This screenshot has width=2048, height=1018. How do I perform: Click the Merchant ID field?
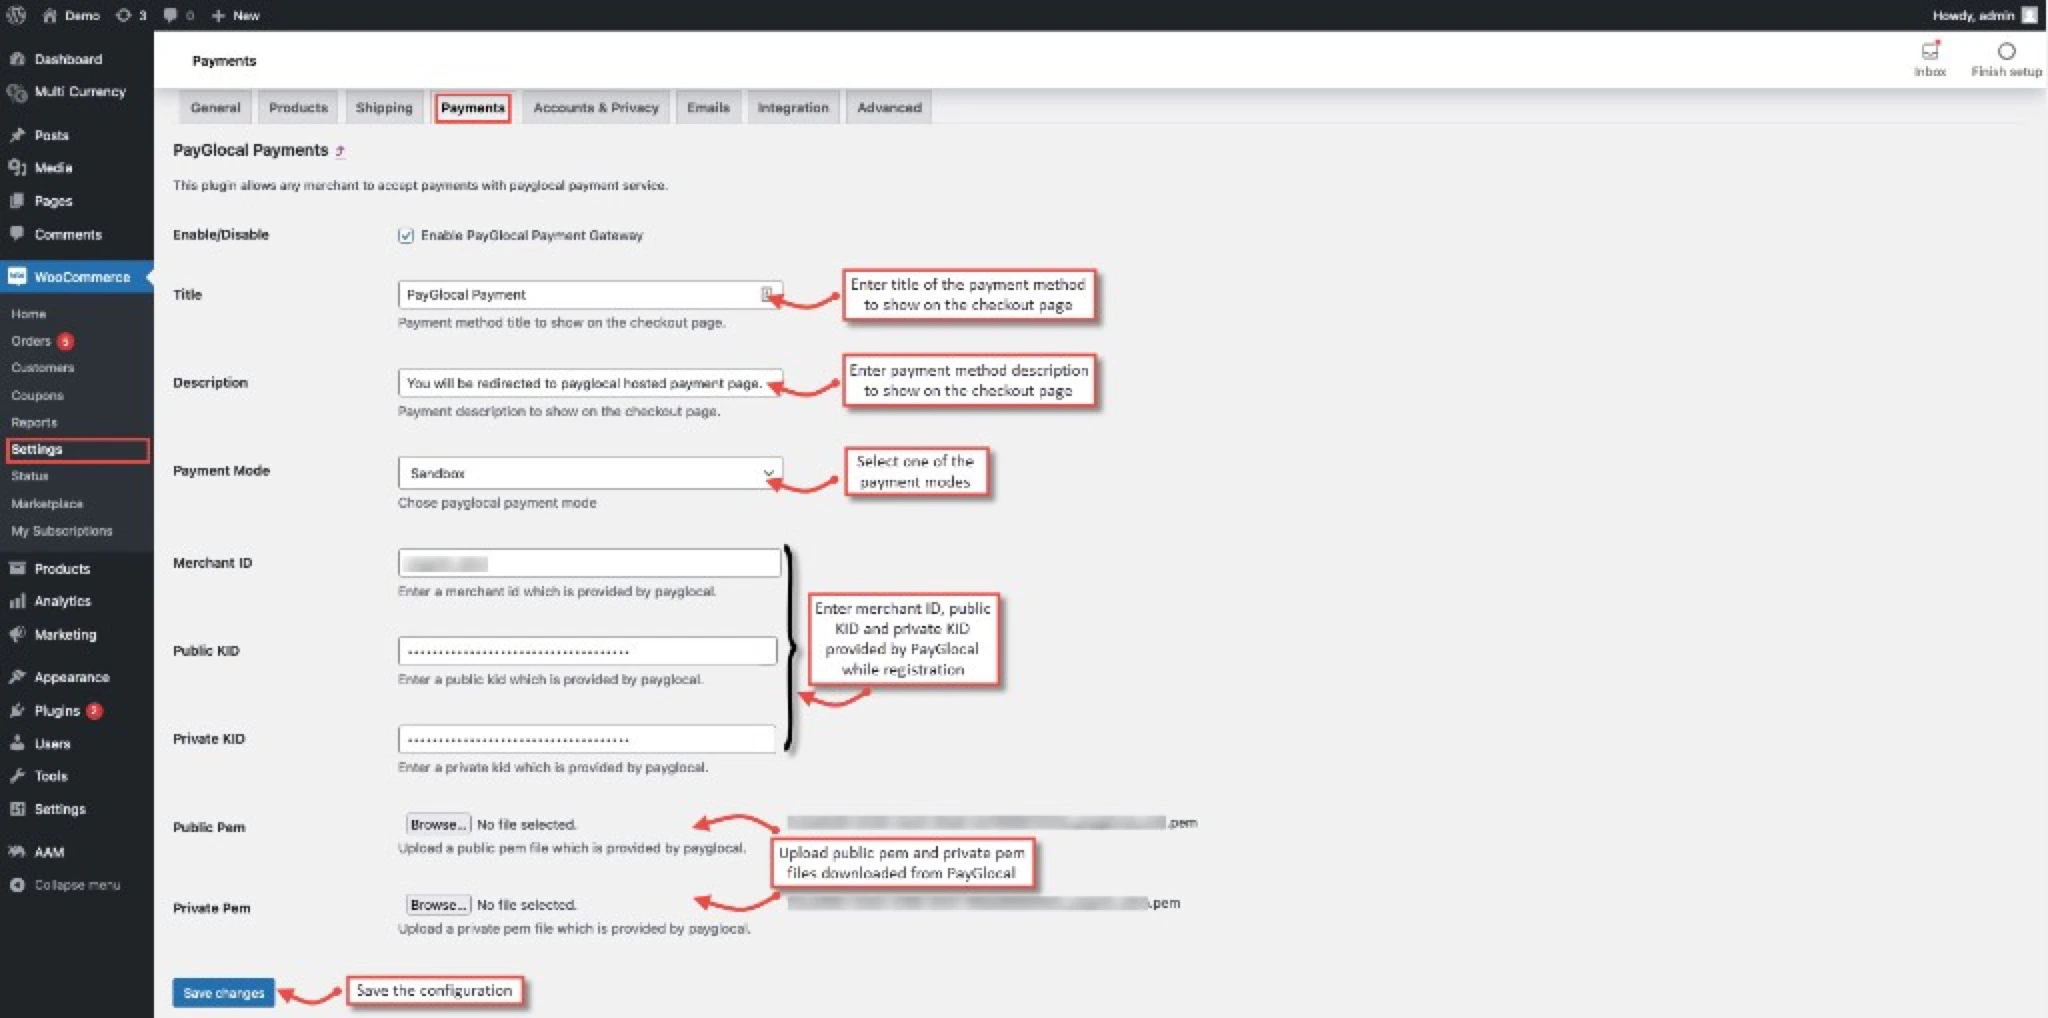point(590,563)
